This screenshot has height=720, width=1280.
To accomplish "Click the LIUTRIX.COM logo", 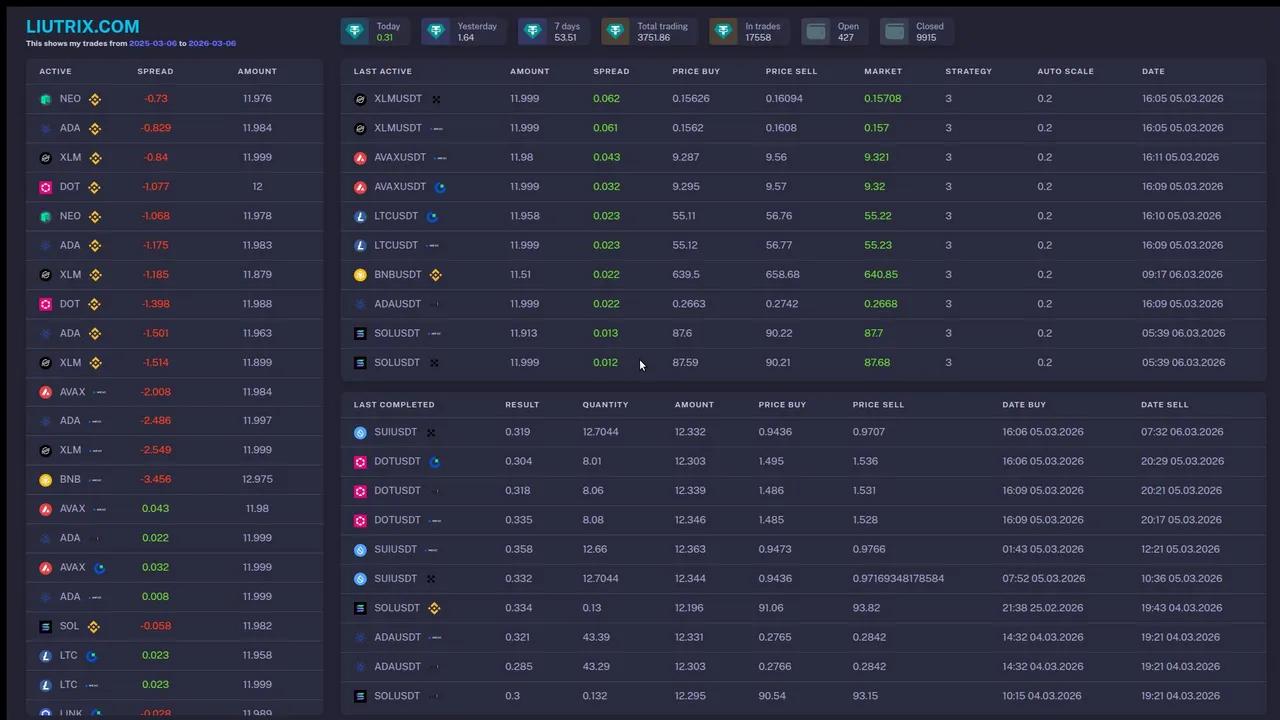I will (x=83, y=27).
